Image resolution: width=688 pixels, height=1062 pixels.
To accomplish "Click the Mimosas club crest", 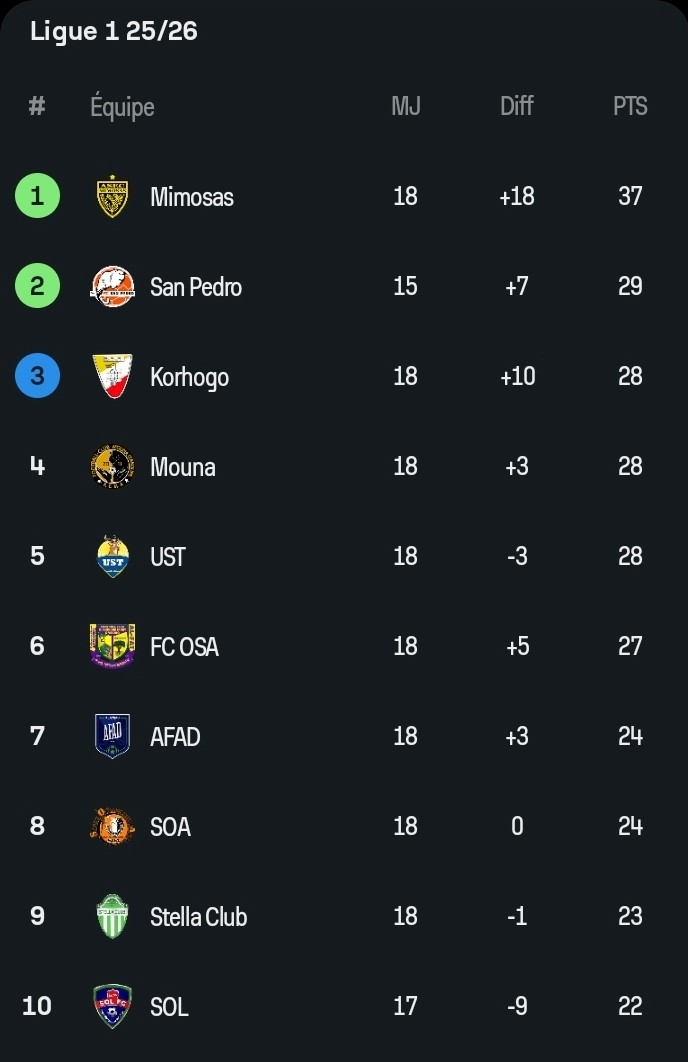I will coord(112,197).
